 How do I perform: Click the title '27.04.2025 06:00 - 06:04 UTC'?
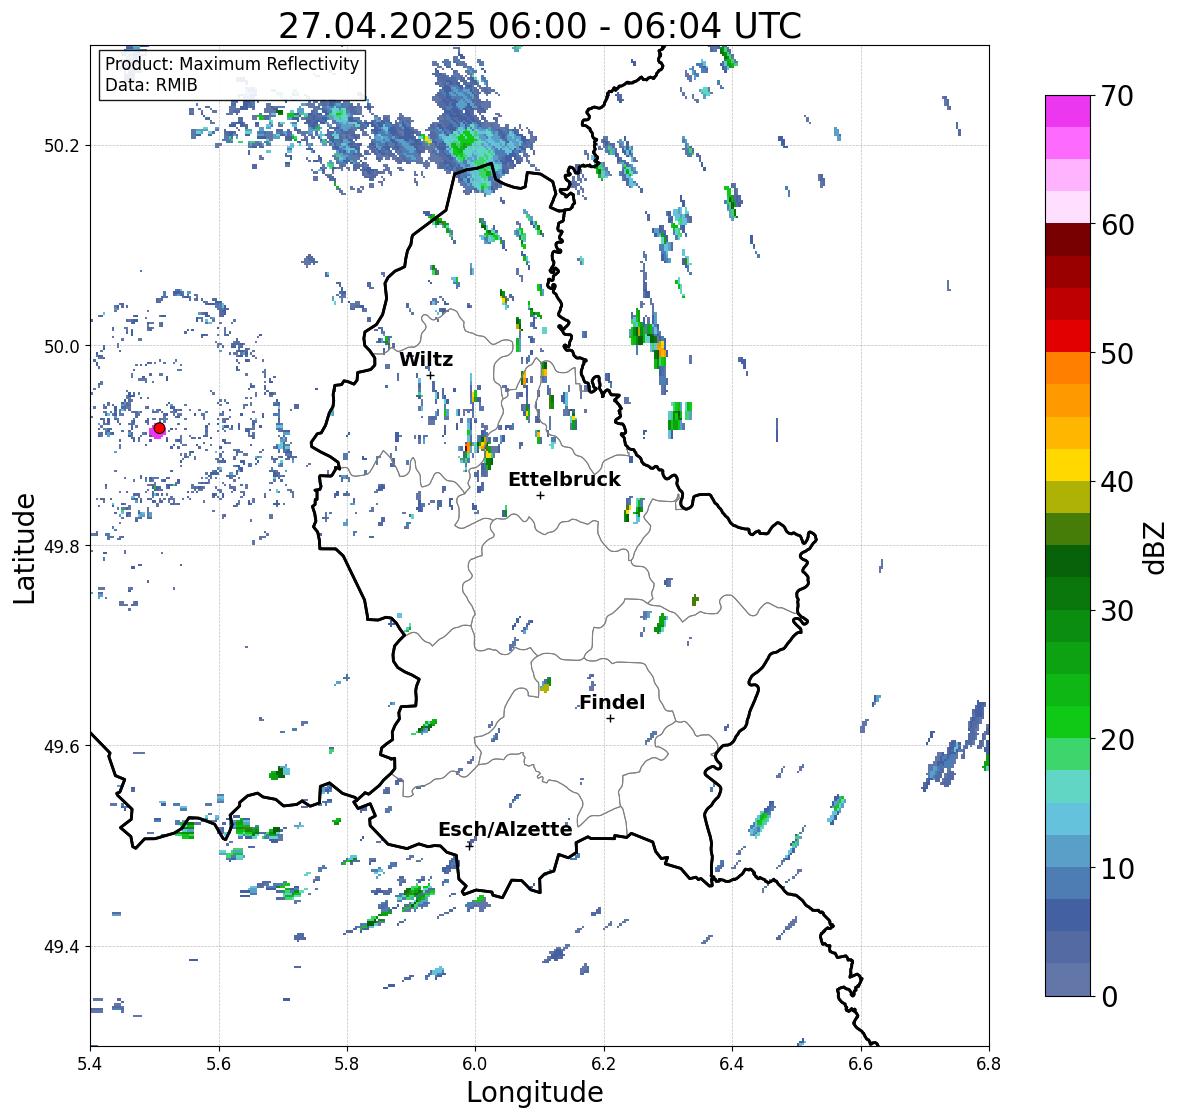coord(540,26)
